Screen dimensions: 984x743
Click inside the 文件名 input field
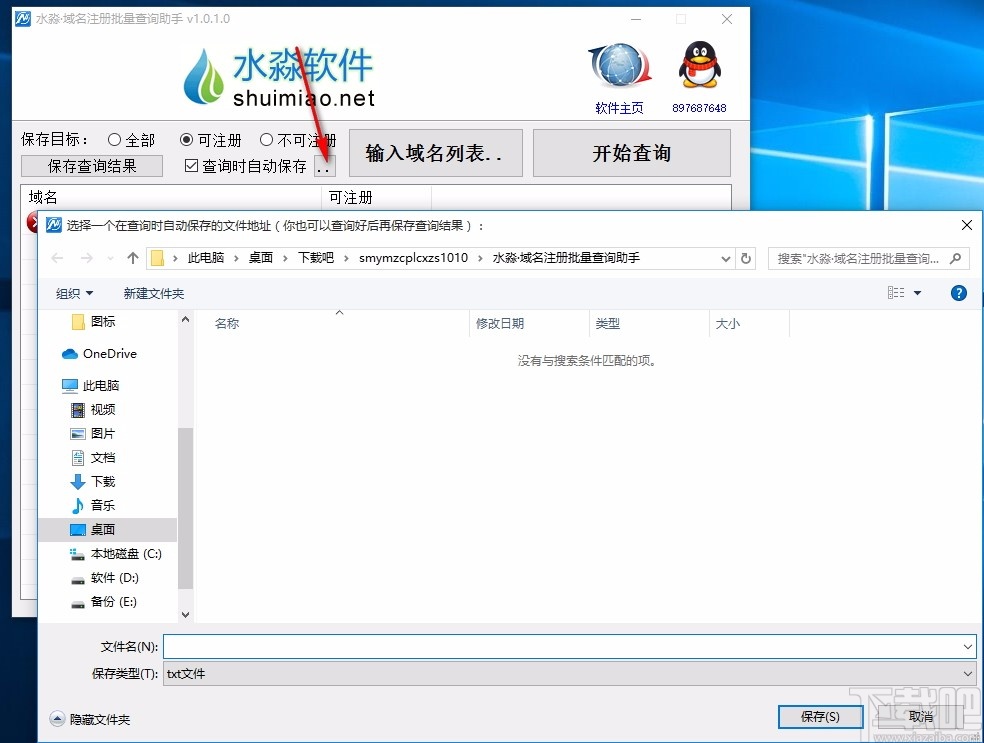500,646
